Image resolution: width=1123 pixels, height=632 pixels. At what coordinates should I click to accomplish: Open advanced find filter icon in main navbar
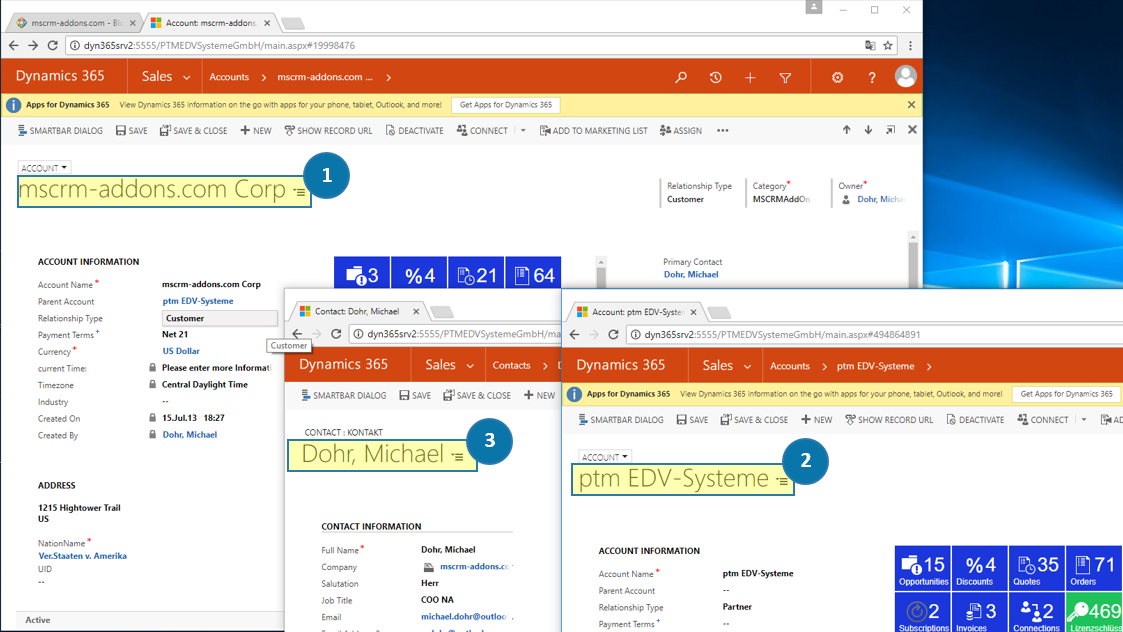(x=785, y=77)
